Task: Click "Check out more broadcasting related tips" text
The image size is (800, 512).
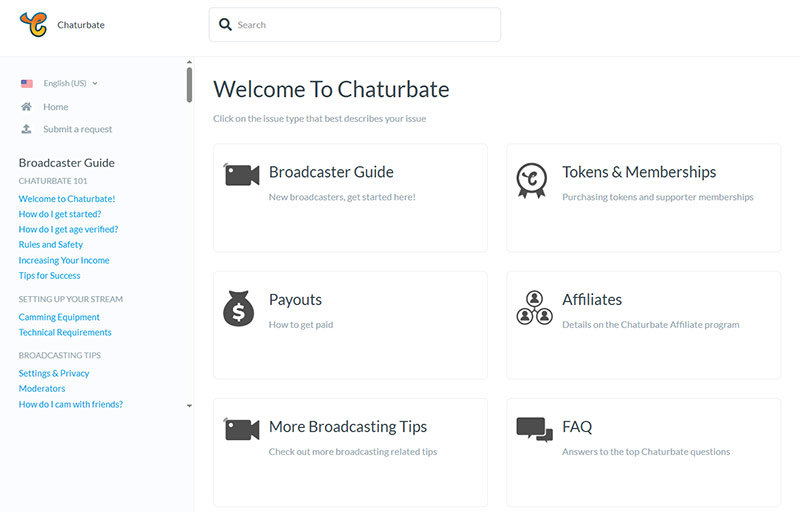Action: (x=353, y=451)
